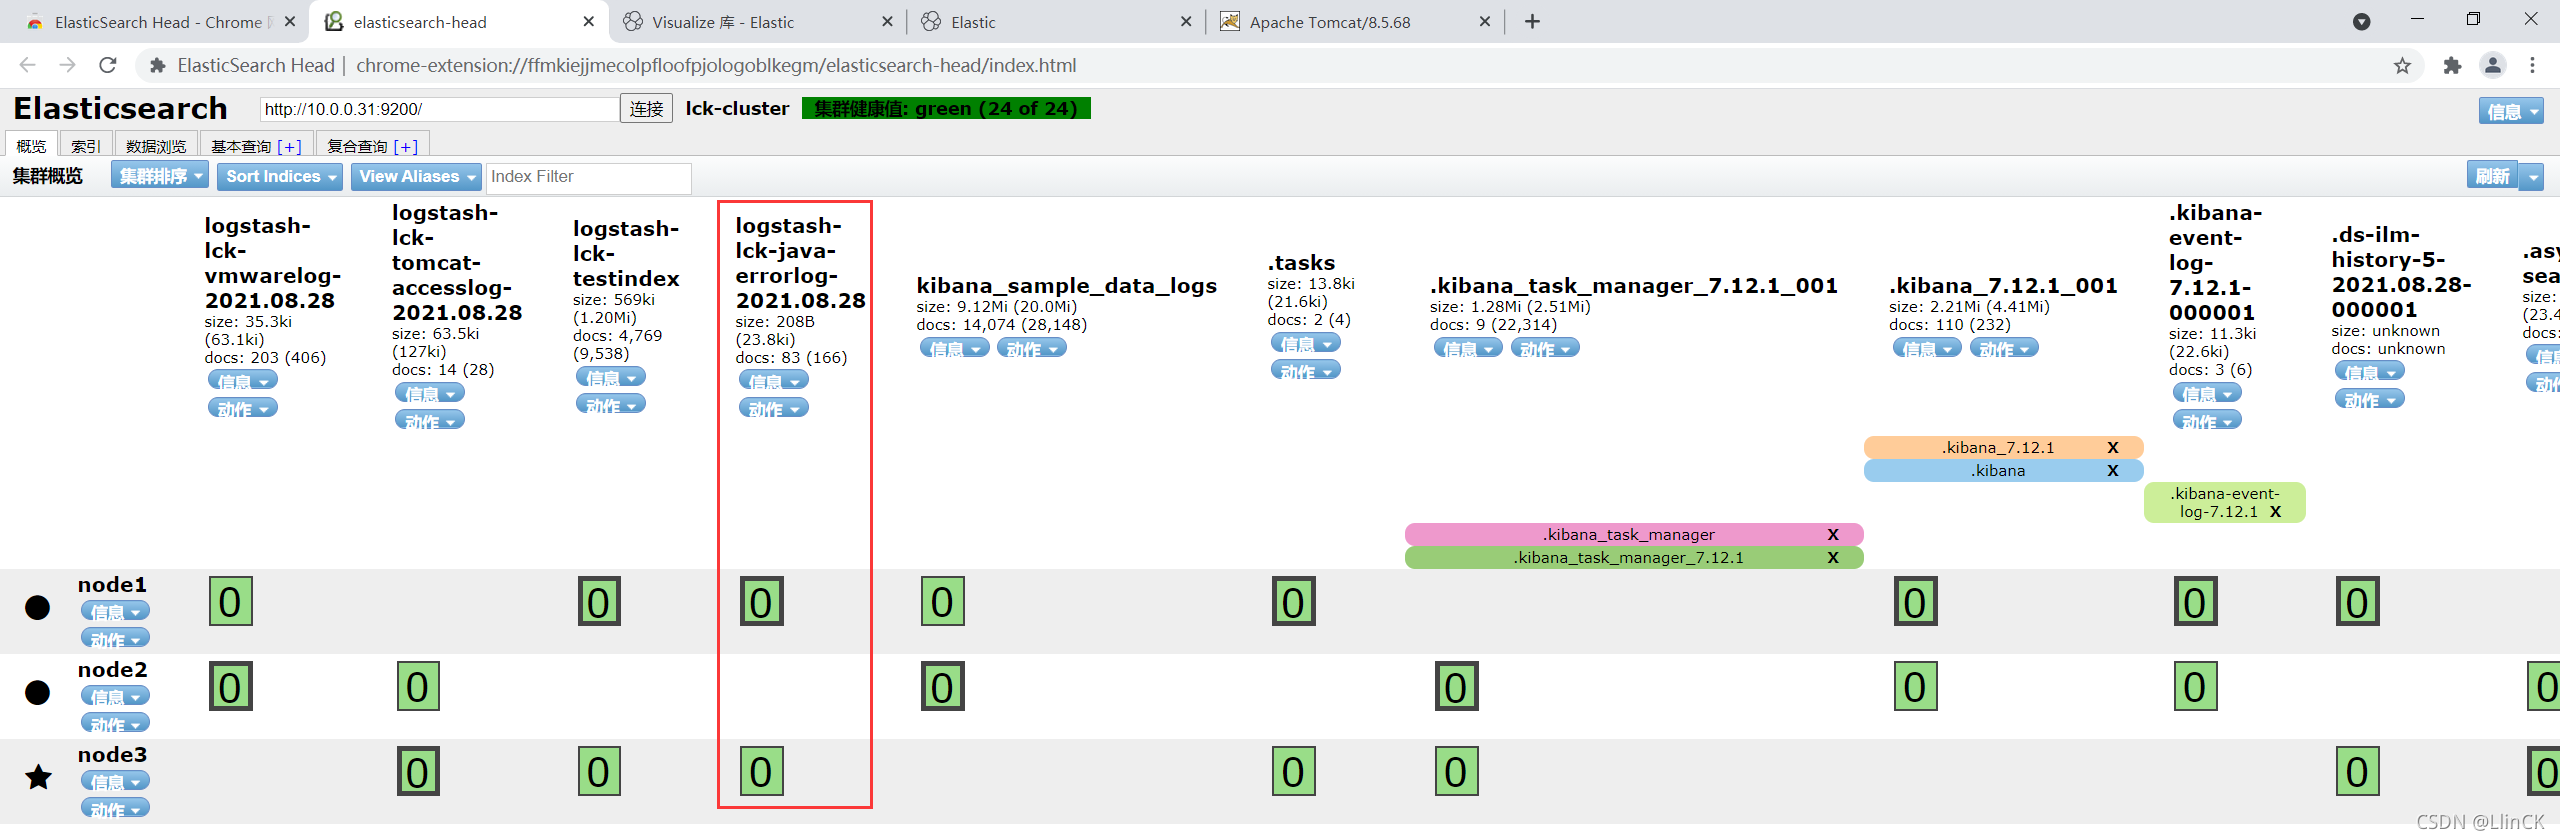Image resolution: width=2560 pixels, height=840 pixels.
Task: Open node3 动作 dropdown
Action: (116, 808)
